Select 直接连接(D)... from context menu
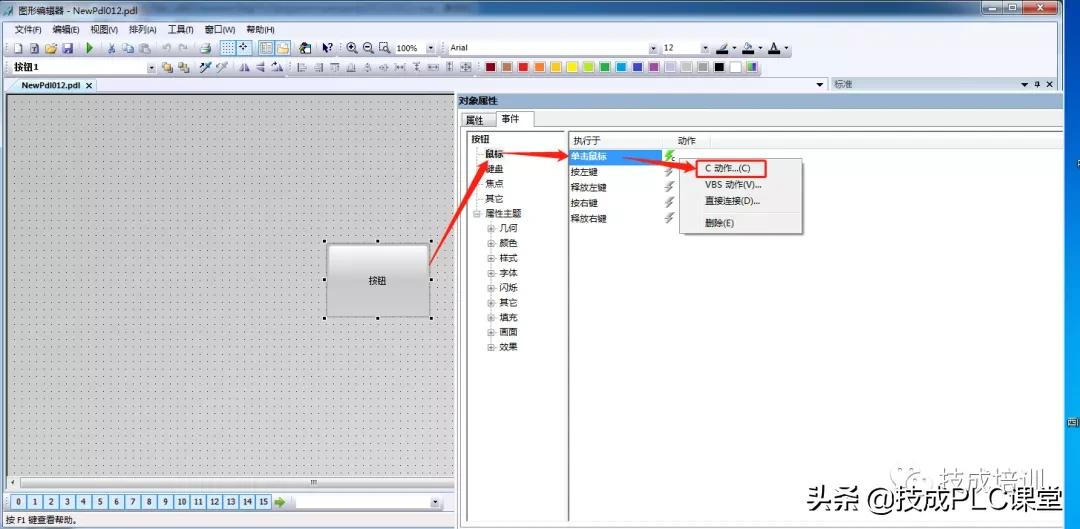Screen dimensions: 1080x529 pos(731,201)
